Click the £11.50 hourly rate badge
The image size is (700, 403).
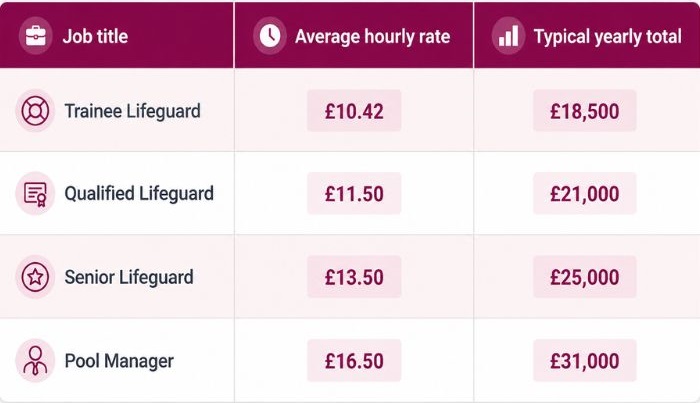[354, 194]
